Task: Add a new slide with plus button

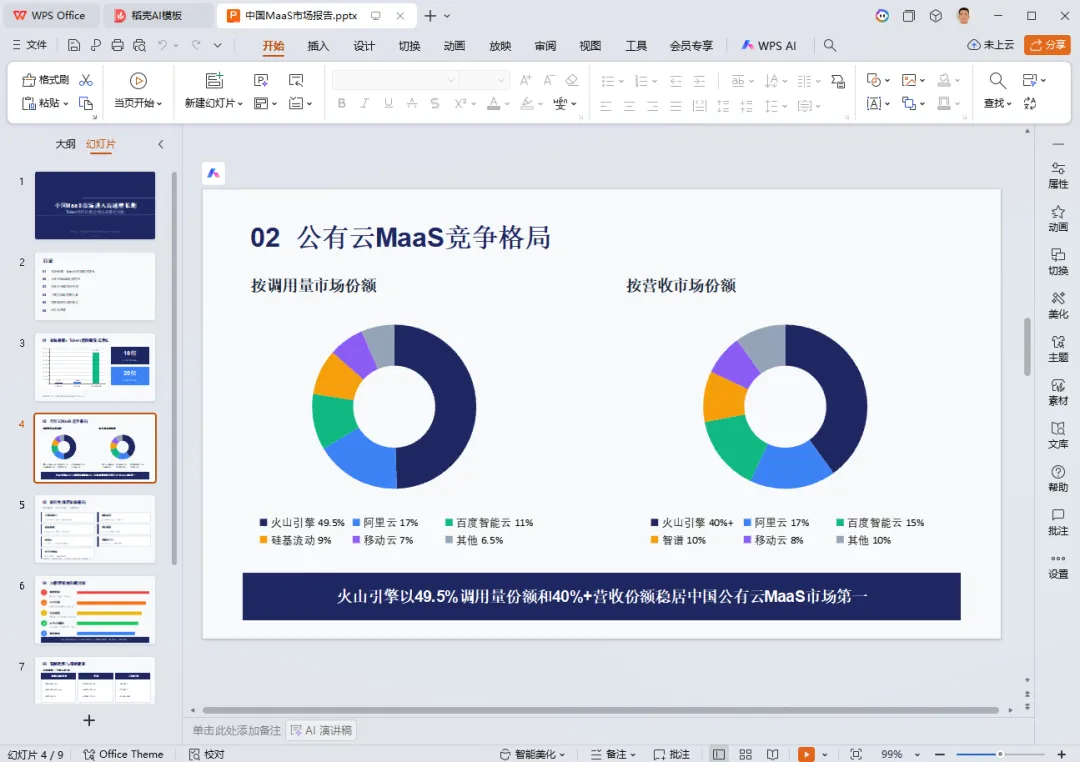Action: click(x=89, y=720)
